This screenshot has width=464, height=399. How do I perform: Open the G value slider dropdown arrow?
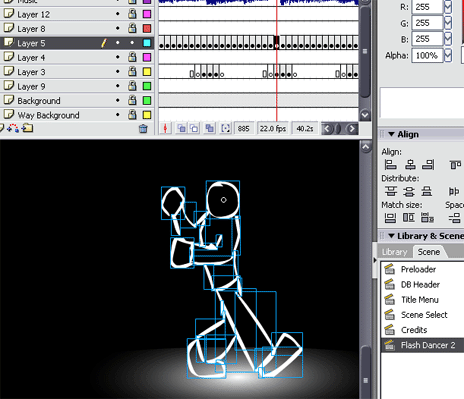click(x=448, y=23)
